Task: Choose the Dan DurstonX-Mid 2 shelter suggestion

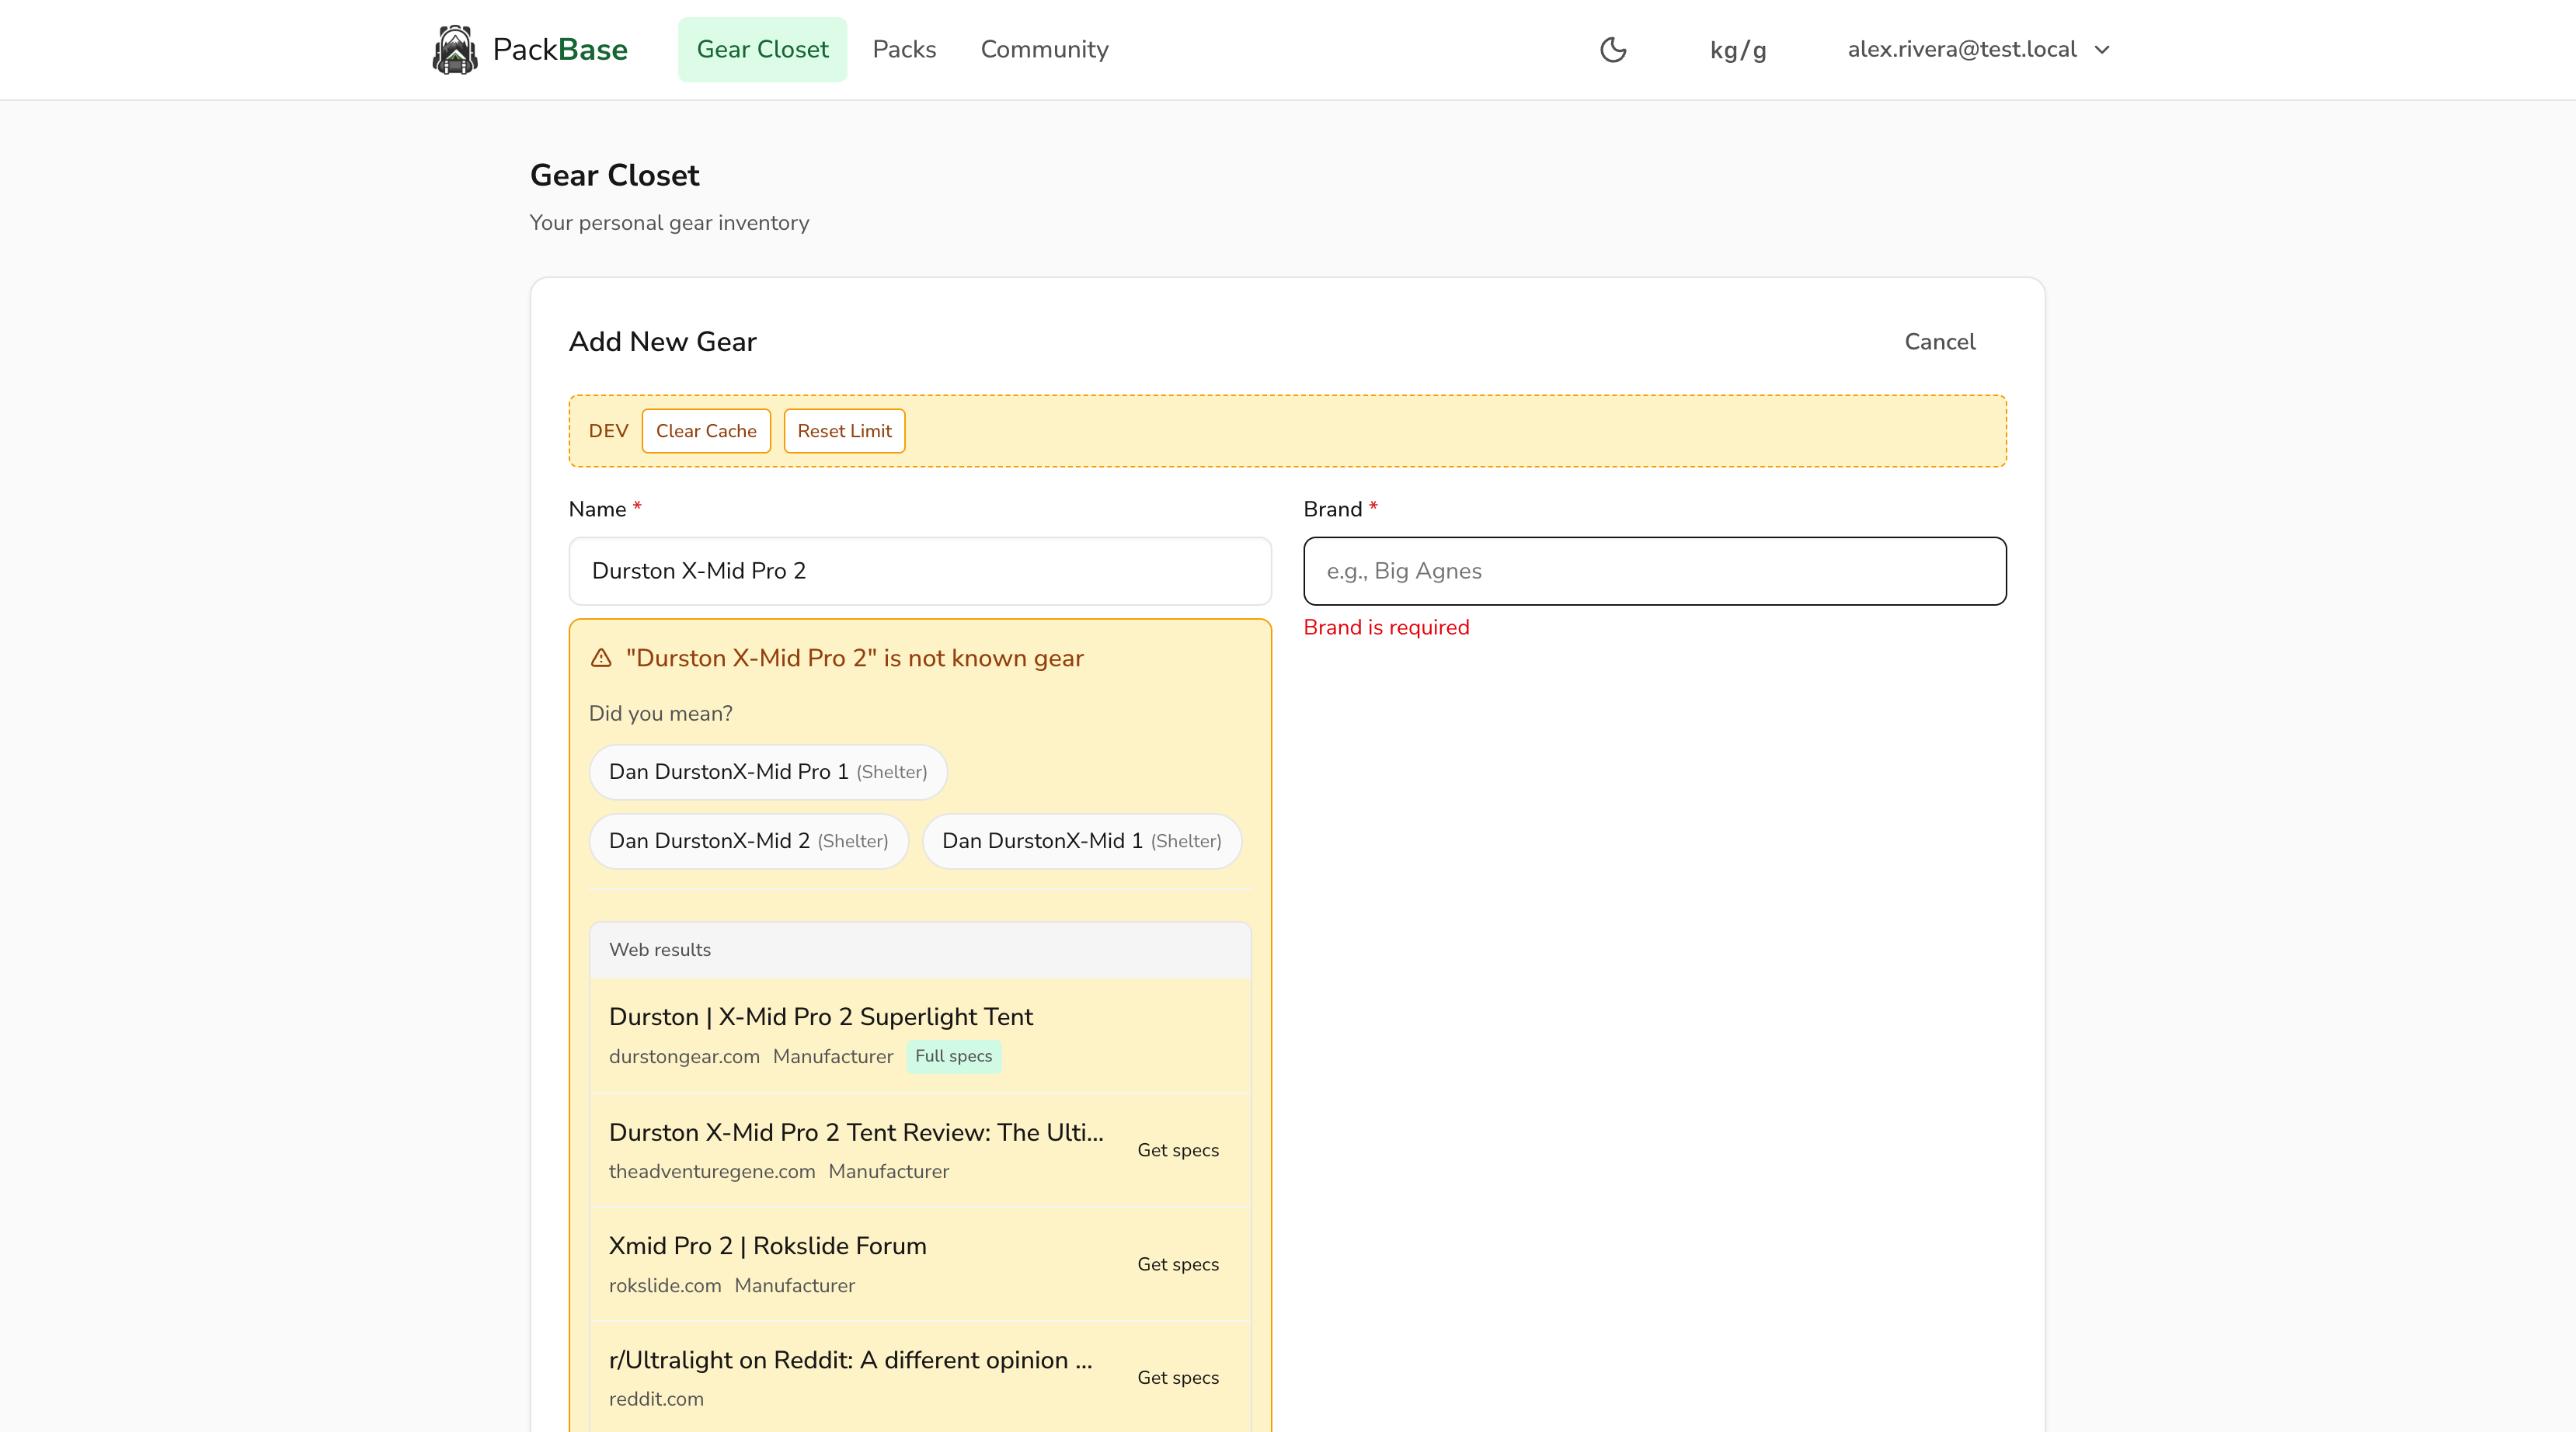Action: click(x=748, y=841)
